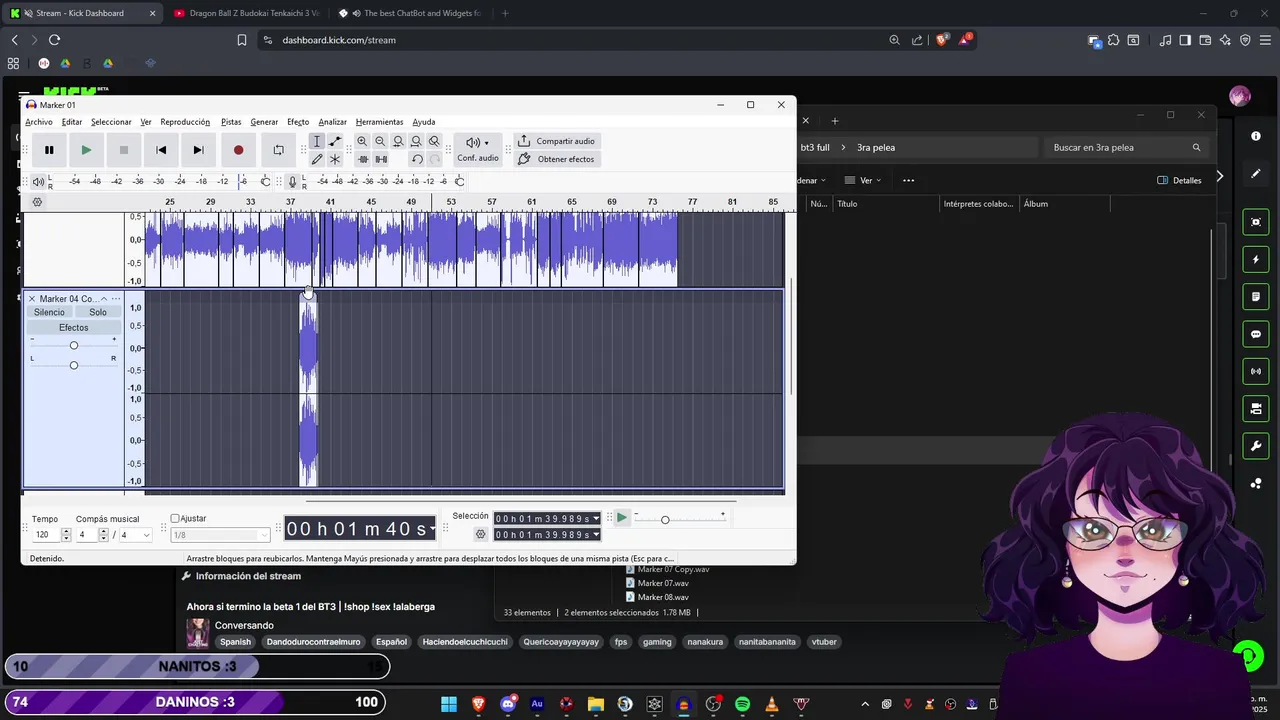Screen dimensions: 1280x720
Task: Click play-at-speed green button
Action: coord(622,518)
